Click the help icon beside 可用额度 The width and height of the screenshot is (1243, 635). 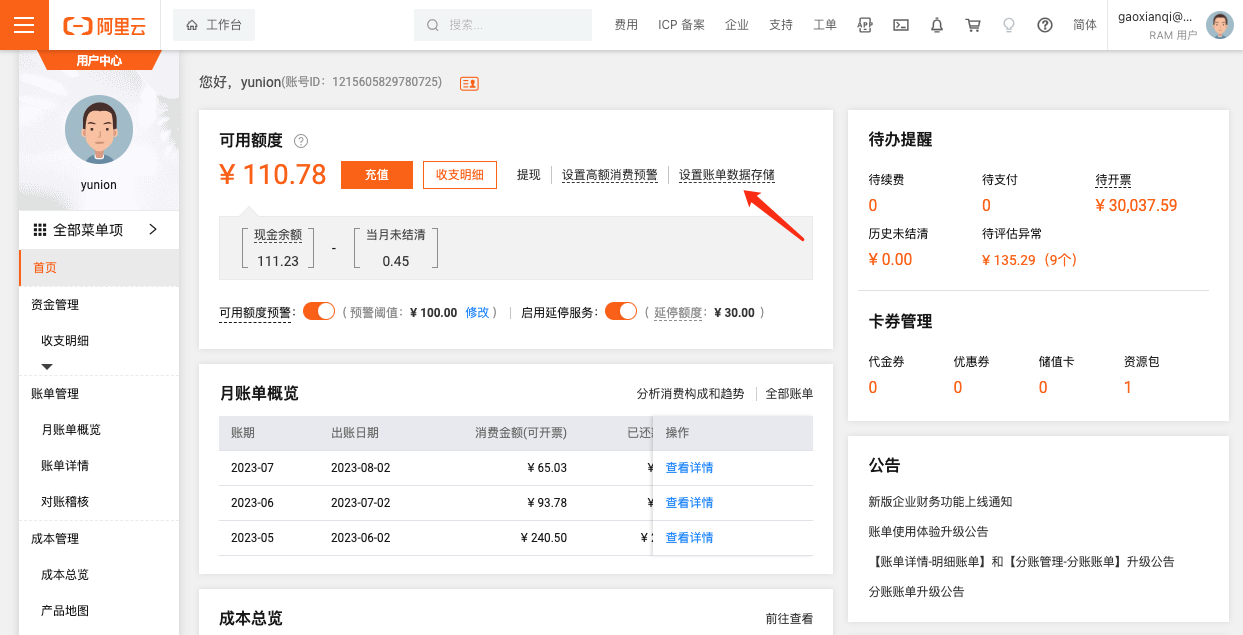pos(301,141)
